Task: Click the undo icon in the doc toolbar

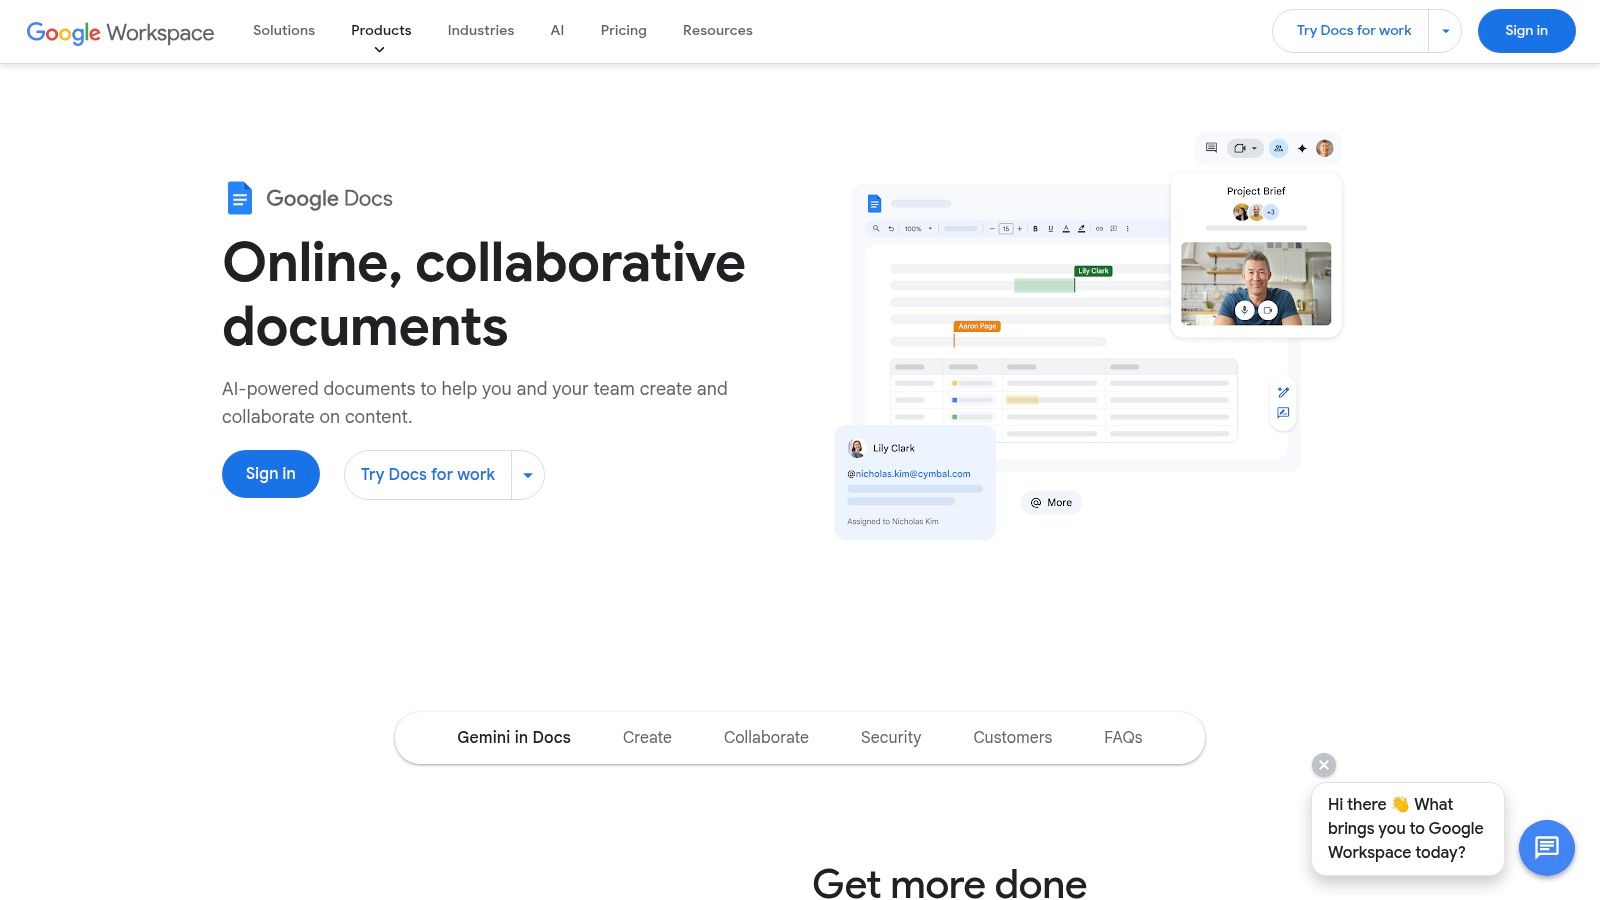Action: pyautogui.click(x=891, y=228)
